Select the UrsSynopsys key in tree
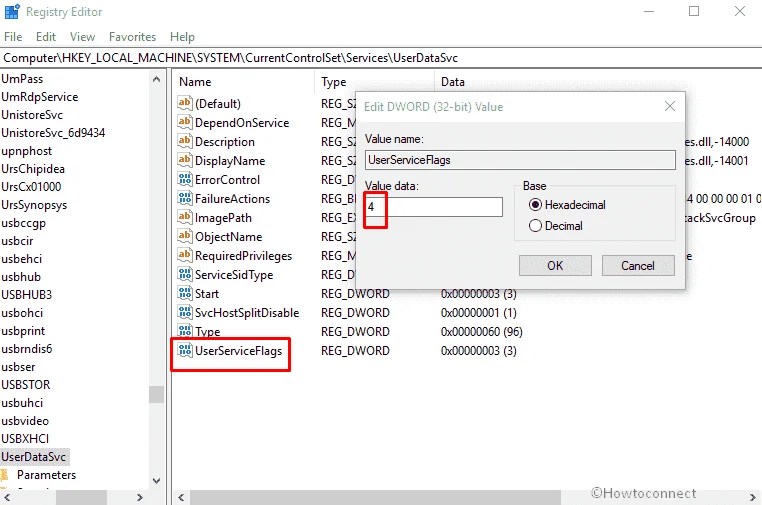 pos(34,205)
